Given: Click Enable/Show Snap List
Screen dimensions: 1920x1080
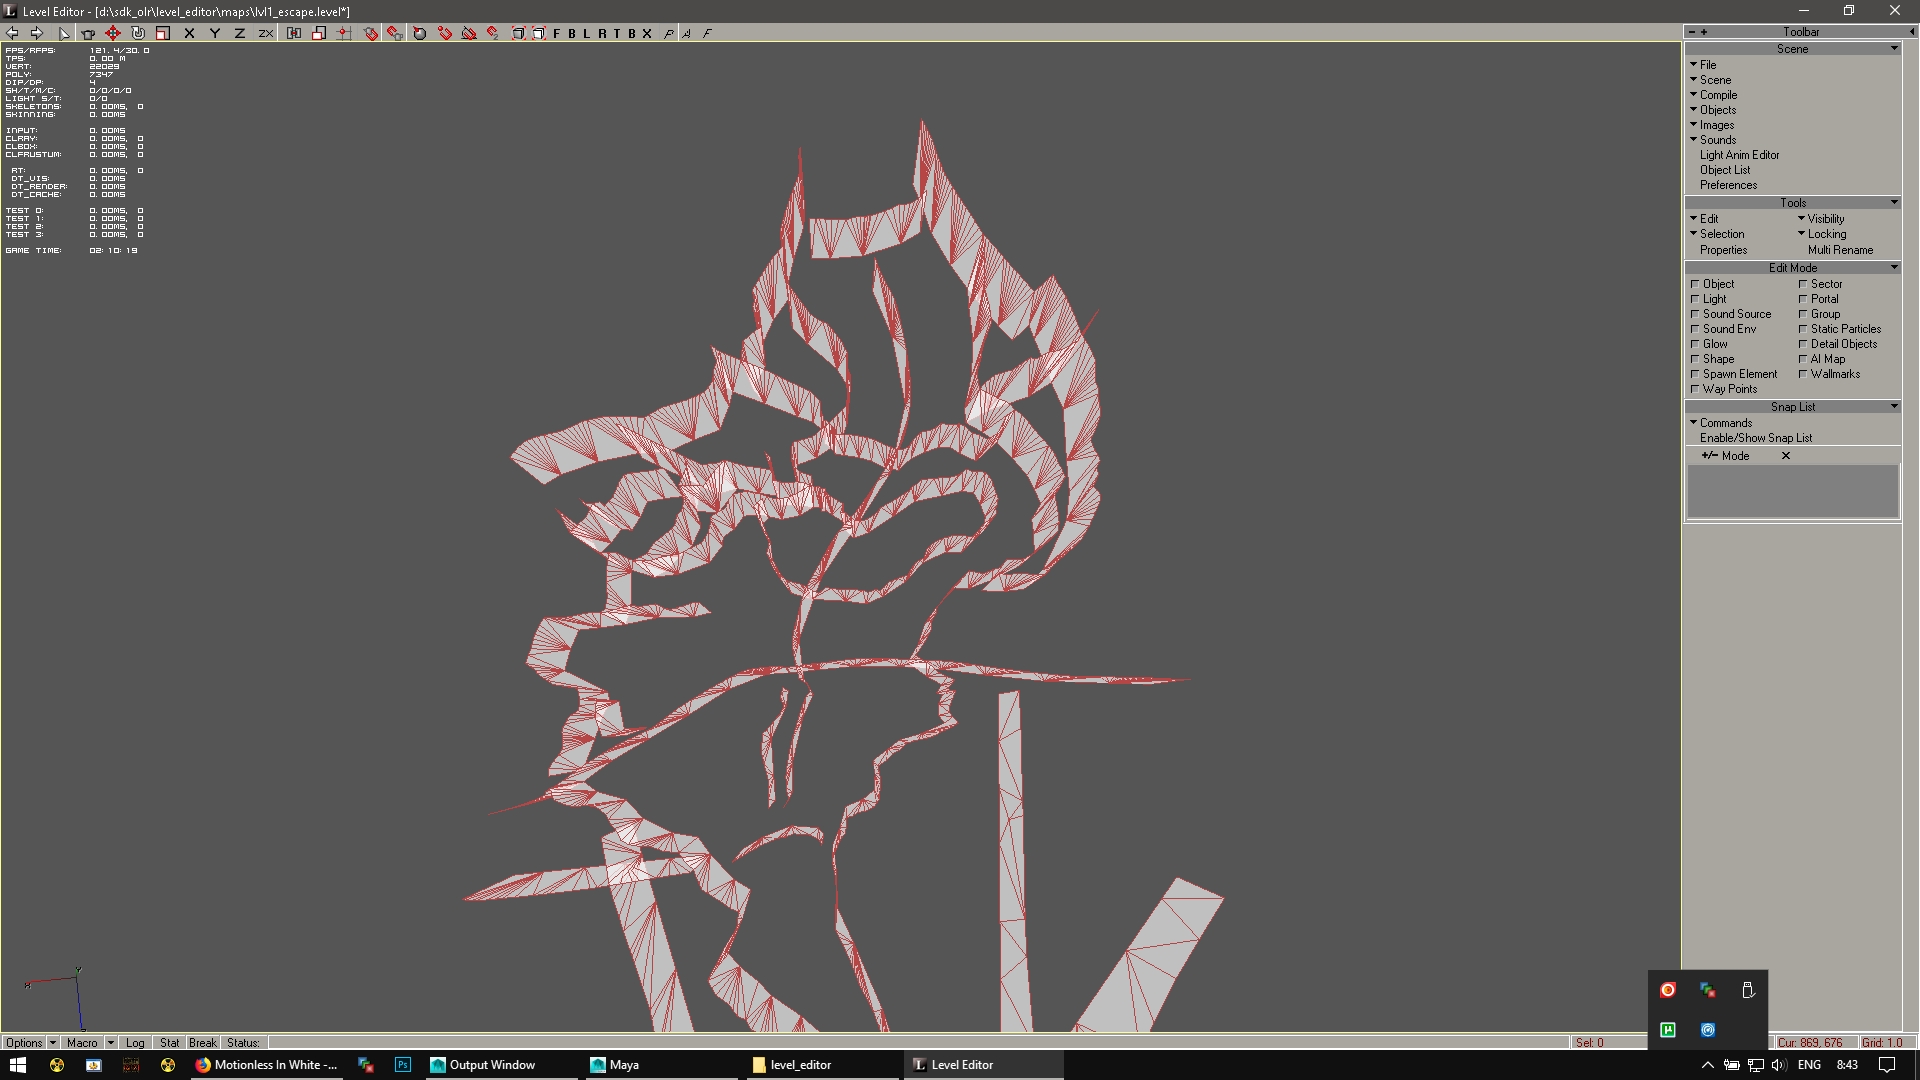Looking at the screenshot, I should [1755, 438].
